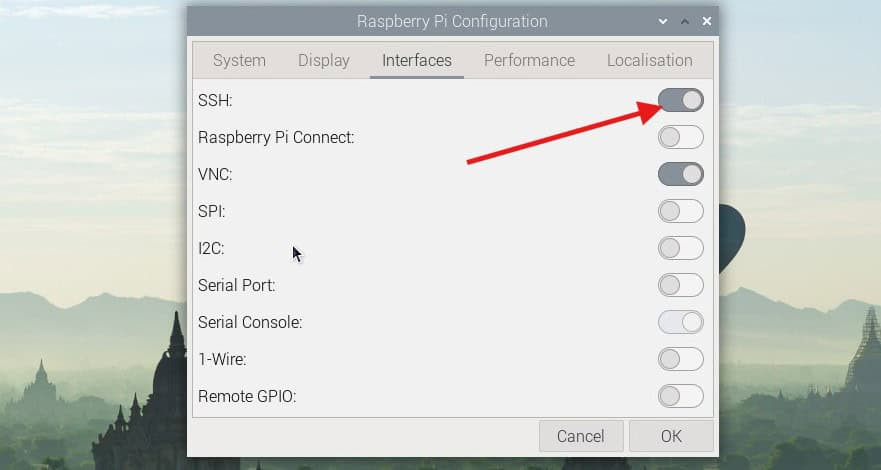
Task: Enable the Serial Port switch
Action: tap(680, 285)
